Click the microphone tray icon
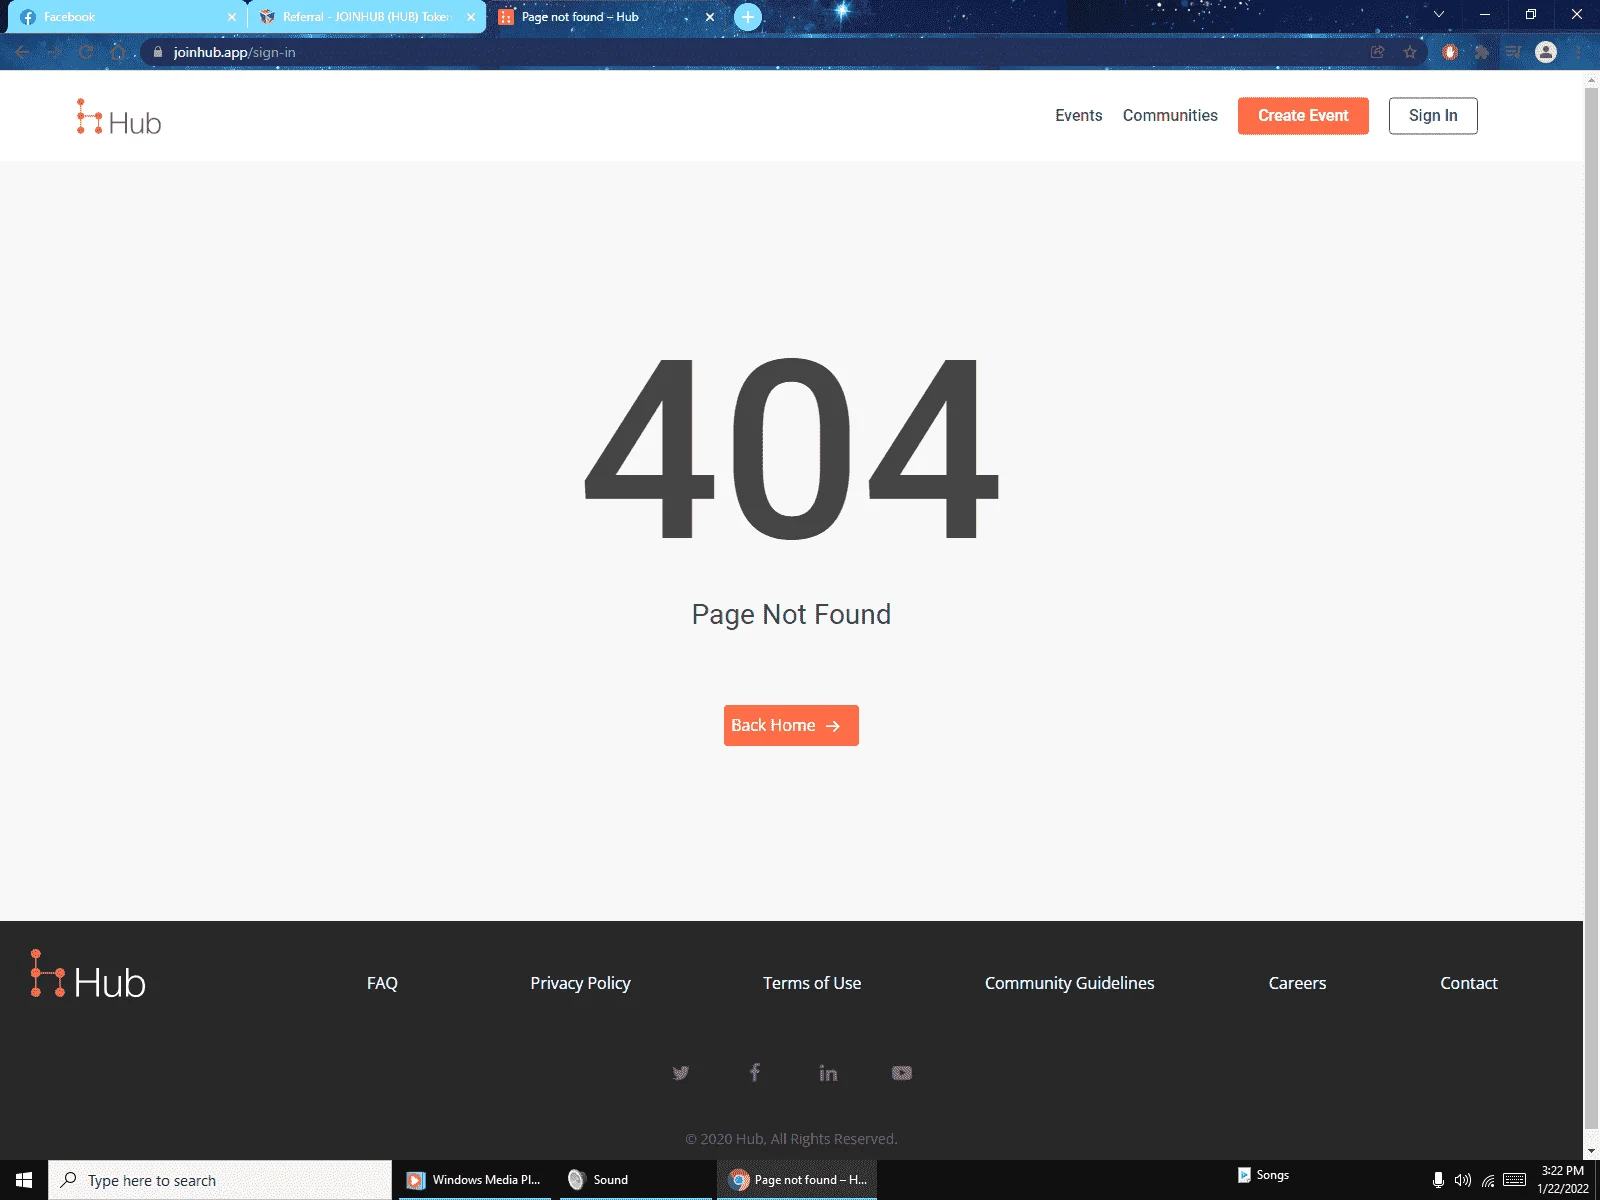 (1438, 1180)
